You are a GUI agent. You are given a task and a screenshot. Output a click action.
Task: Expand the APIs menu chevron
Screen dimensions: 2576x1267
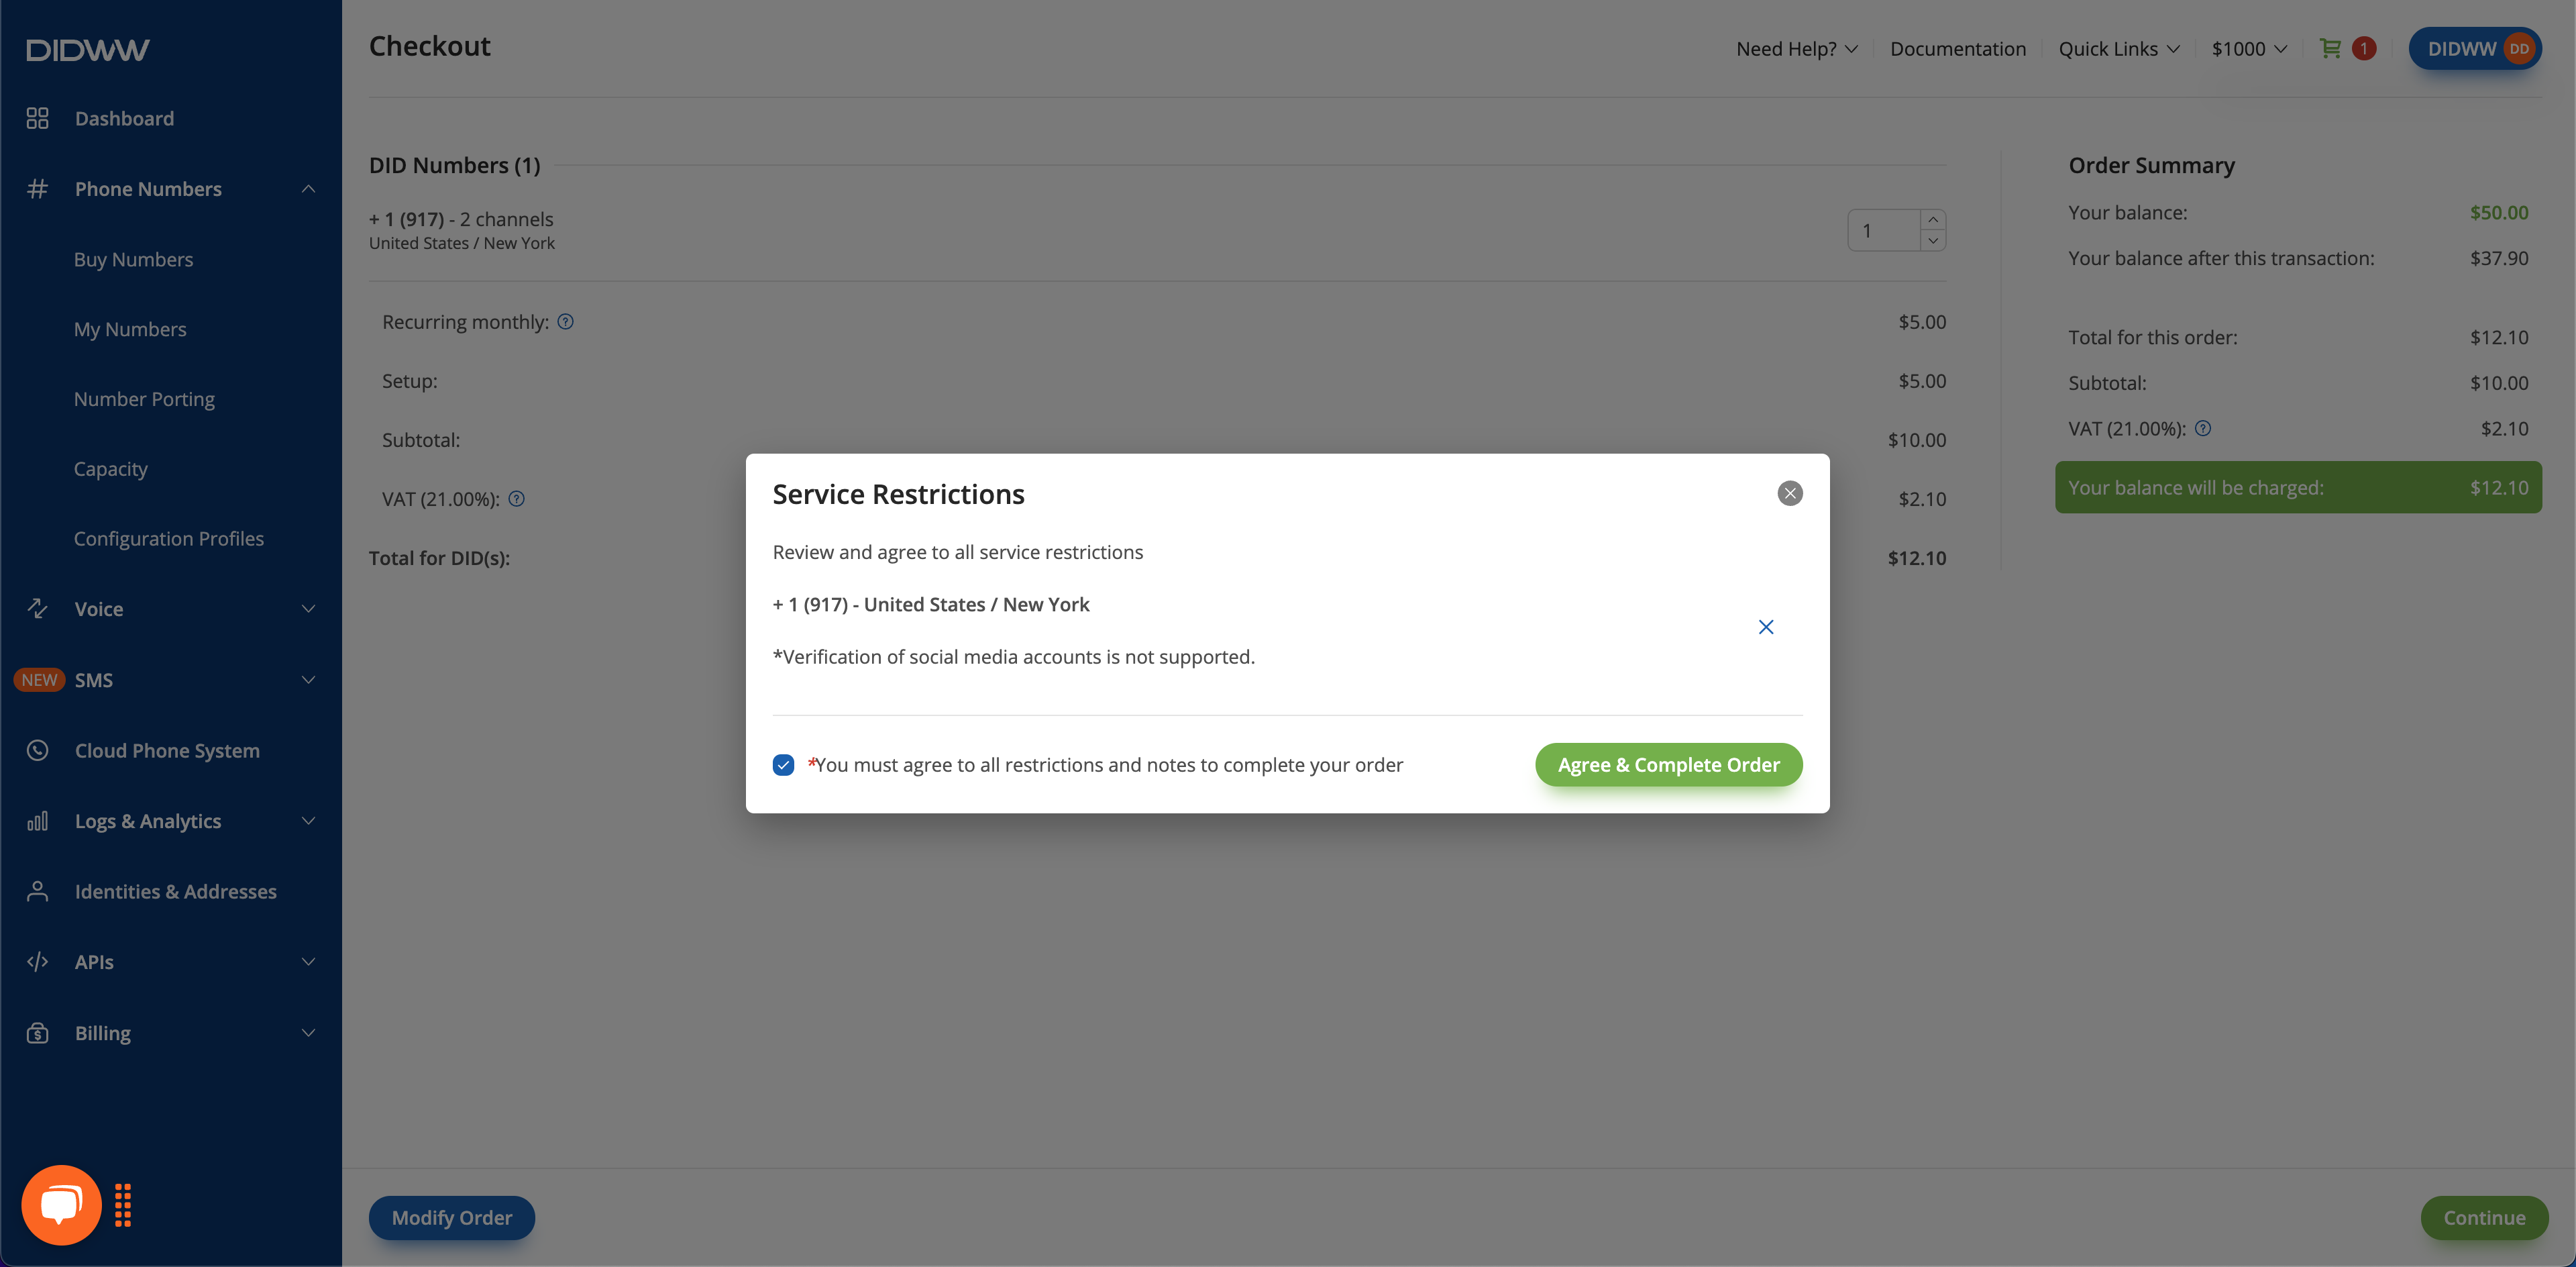pyautogui.click(x=308, y=962)
